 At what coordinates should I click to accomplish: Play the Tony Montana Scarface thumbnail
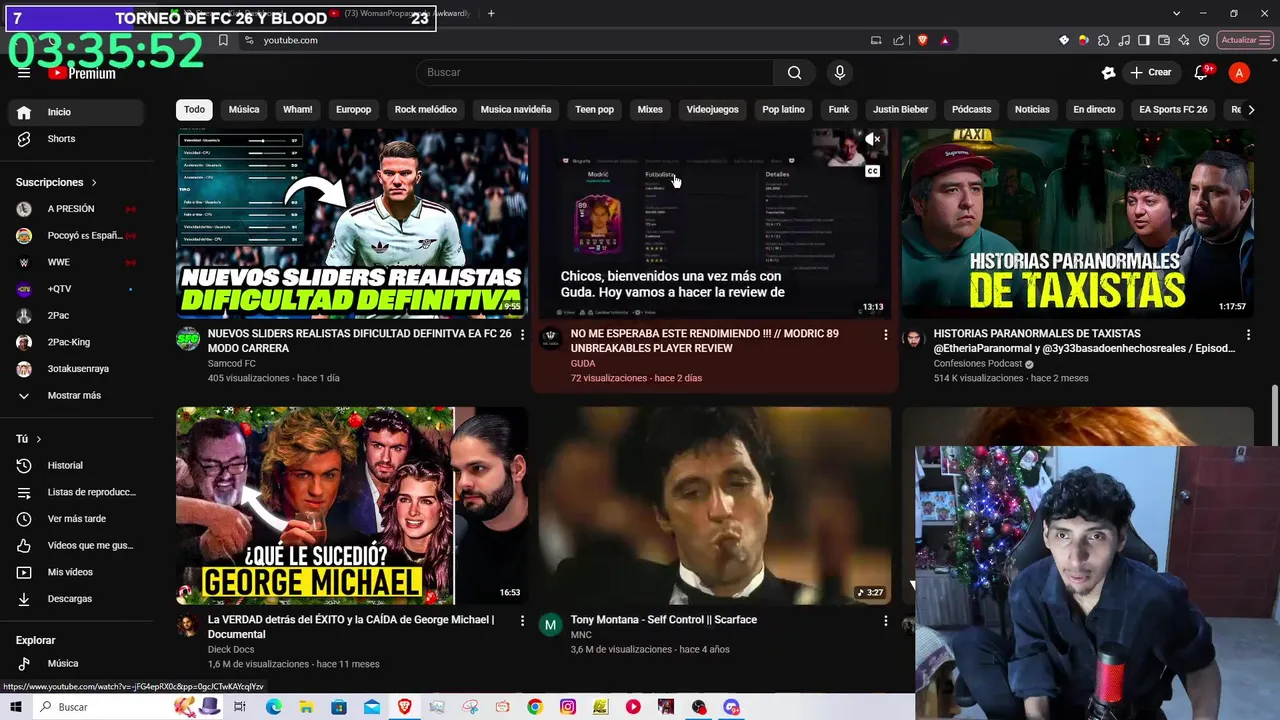click(715, 505)
